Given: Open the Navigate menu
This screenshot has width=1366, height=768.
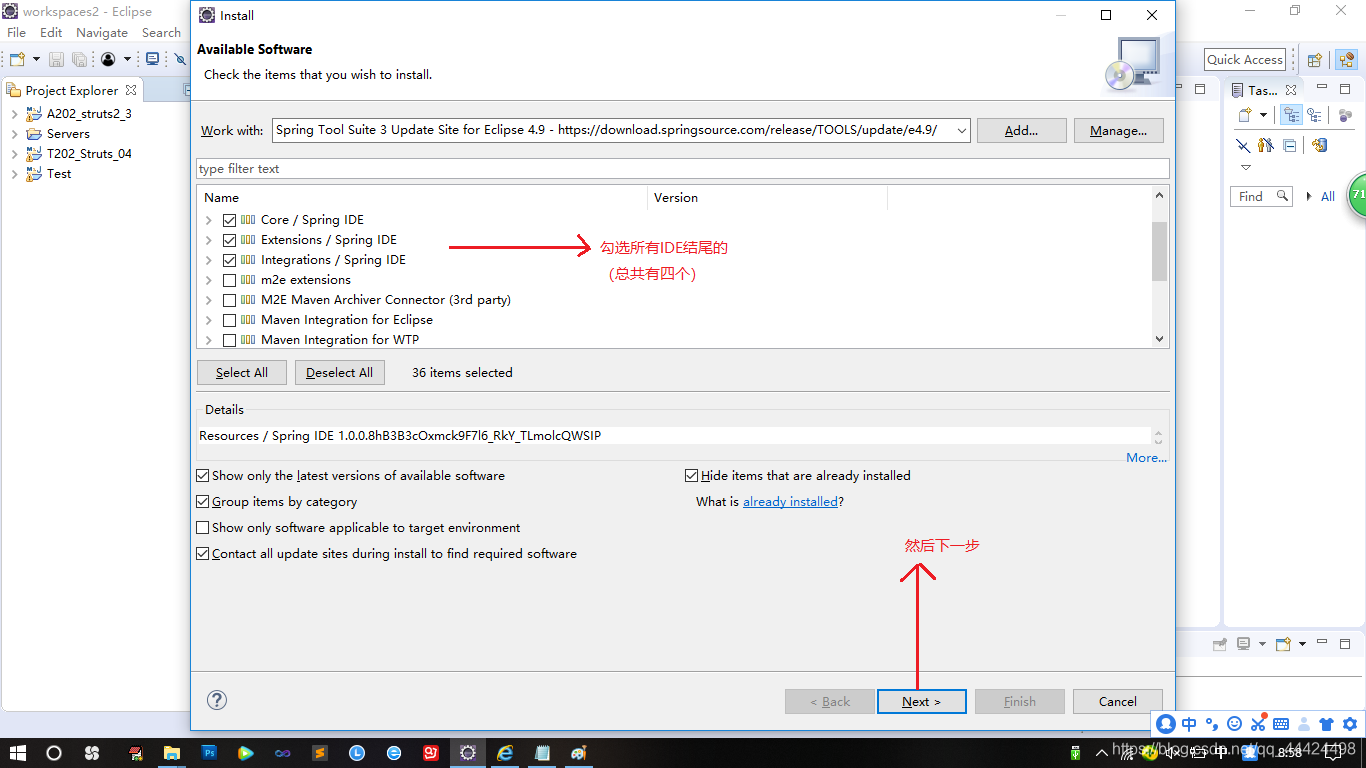Looking at the screenshot, I should [x=102, y=32].
